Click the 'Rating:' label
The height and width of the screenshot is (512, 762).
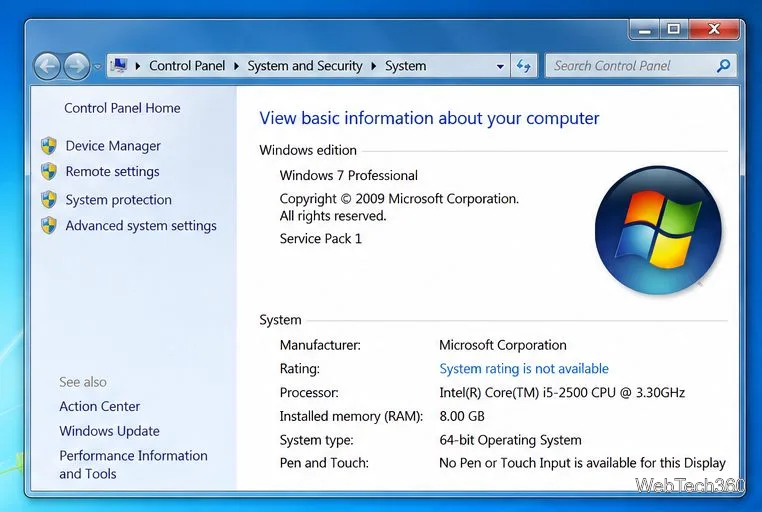(x=299, y=369)
